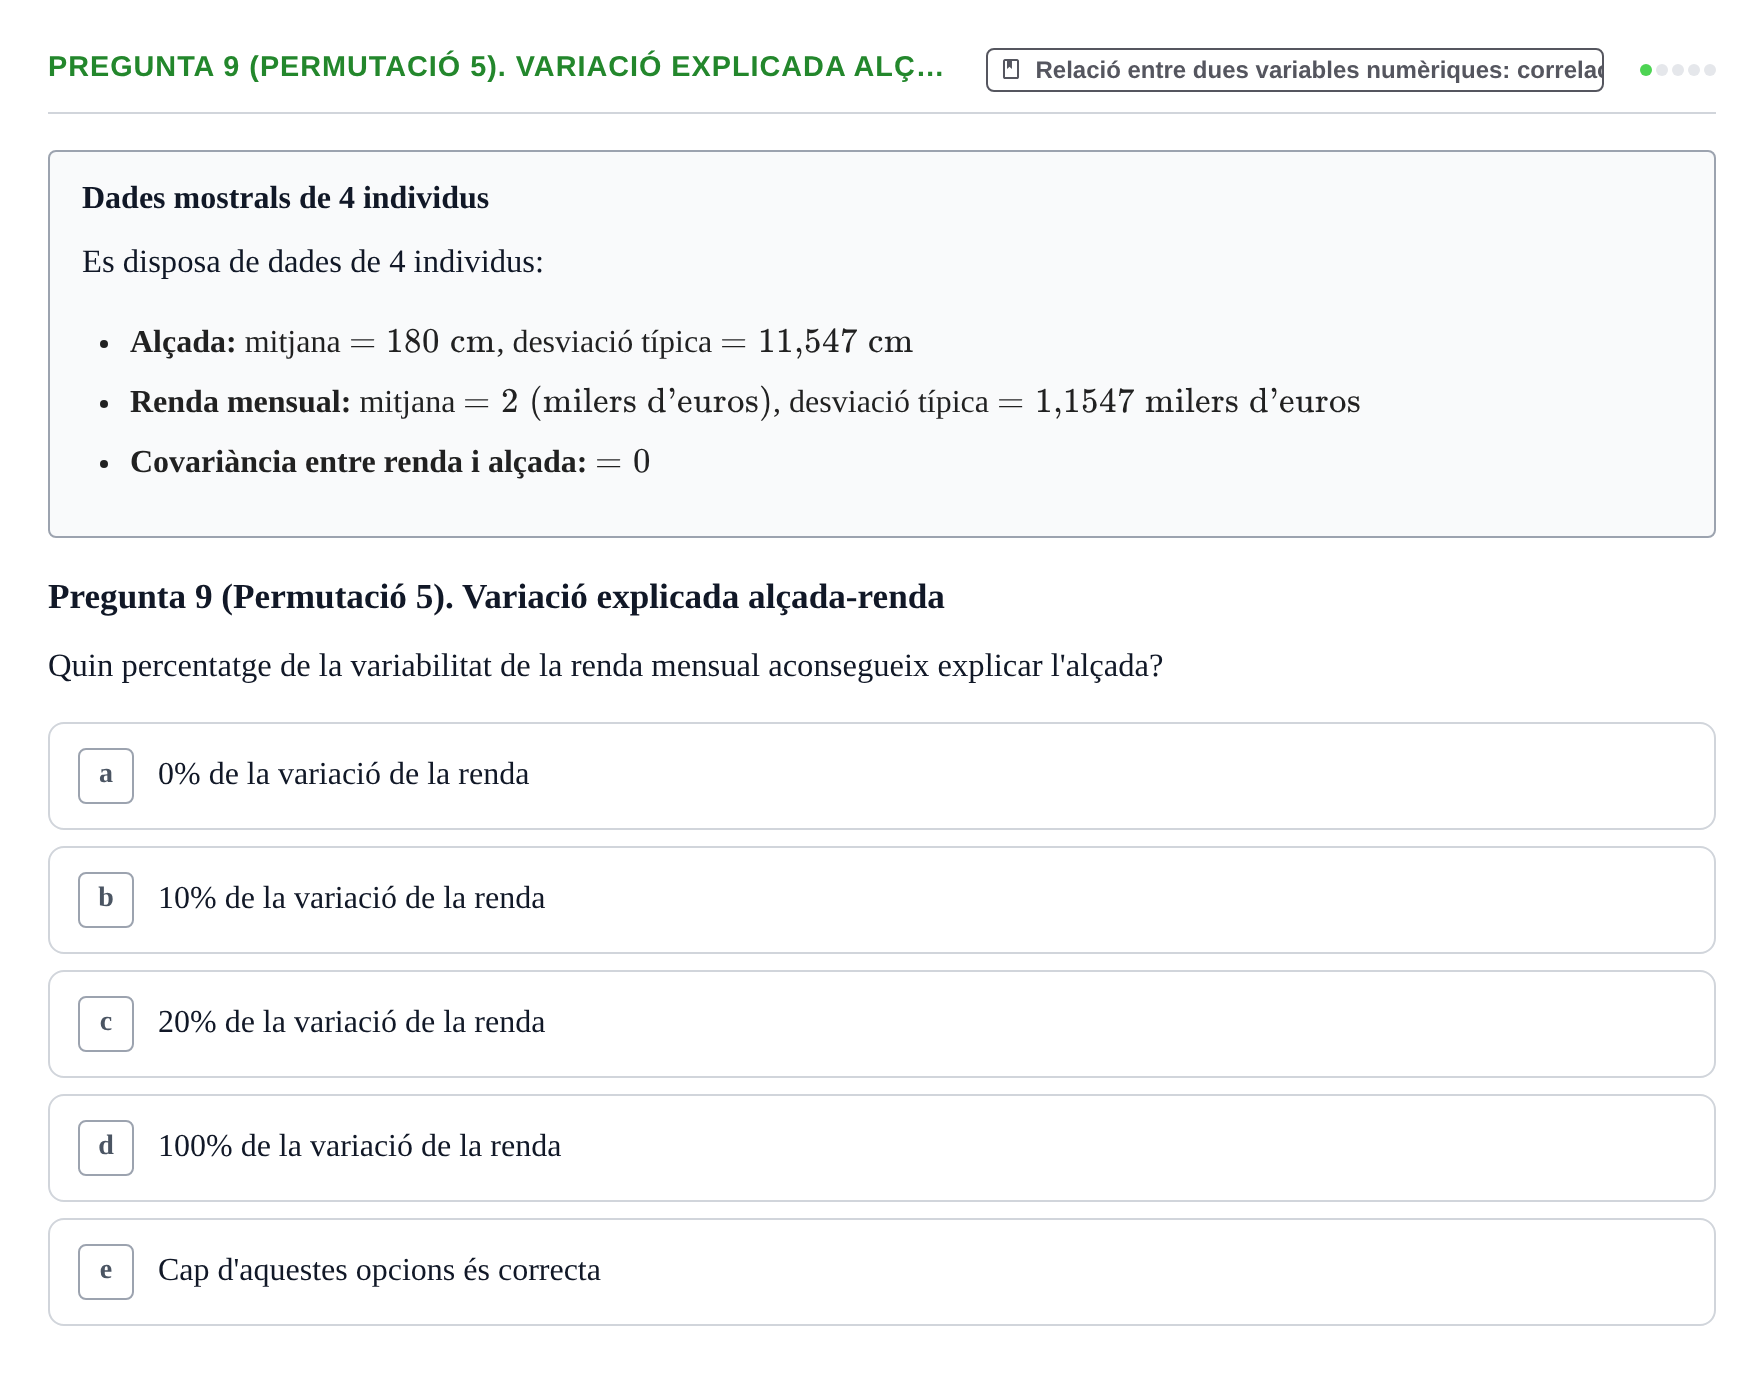Screen dimensions: 1764x1374
Task: Choose option e: Cap d'aquestes opcions
Action: [881, 1272]
